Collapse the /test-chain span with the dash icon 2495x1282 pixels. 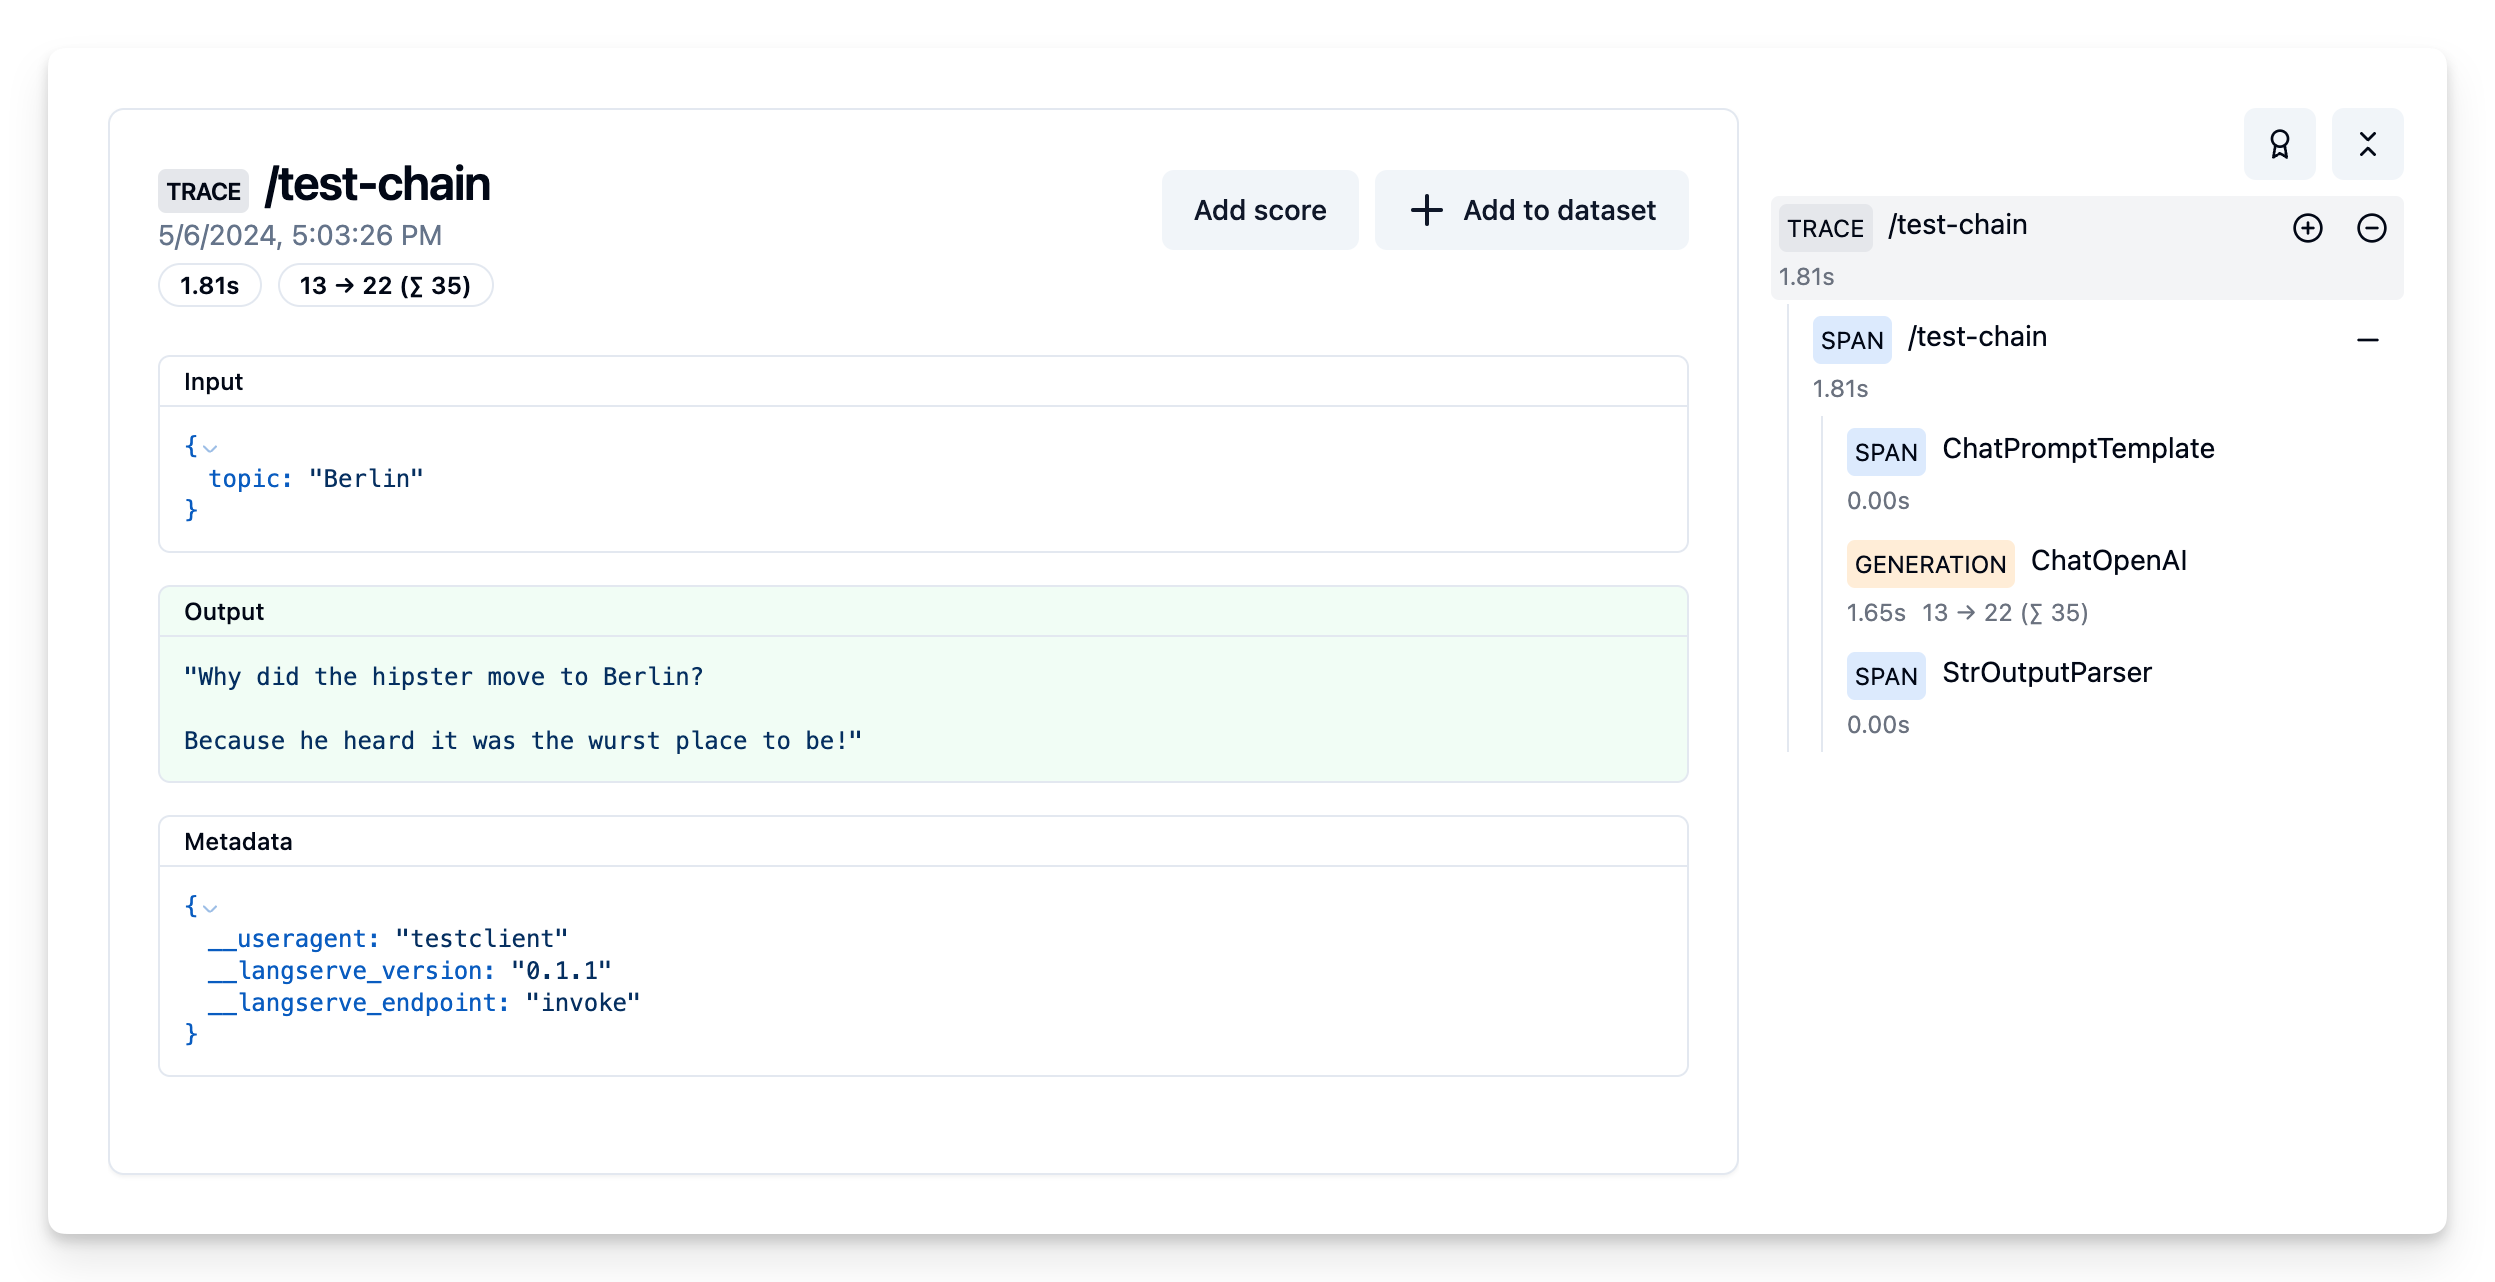pyautogui.click(x=2367, y=340)
